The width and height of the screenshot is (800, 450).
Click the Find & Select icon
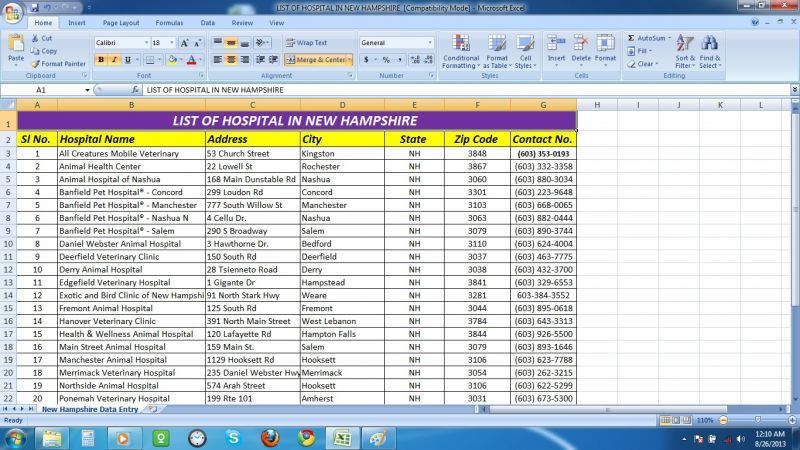(x=709, y=51)
